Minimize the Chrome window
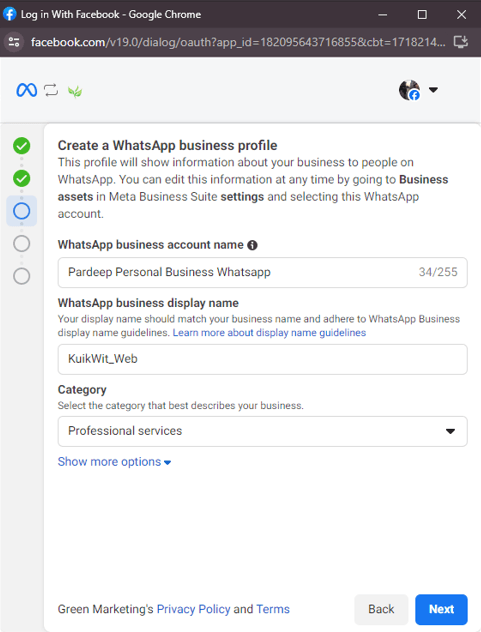Viewport: 481px width, 632px height. click(383, 15)
